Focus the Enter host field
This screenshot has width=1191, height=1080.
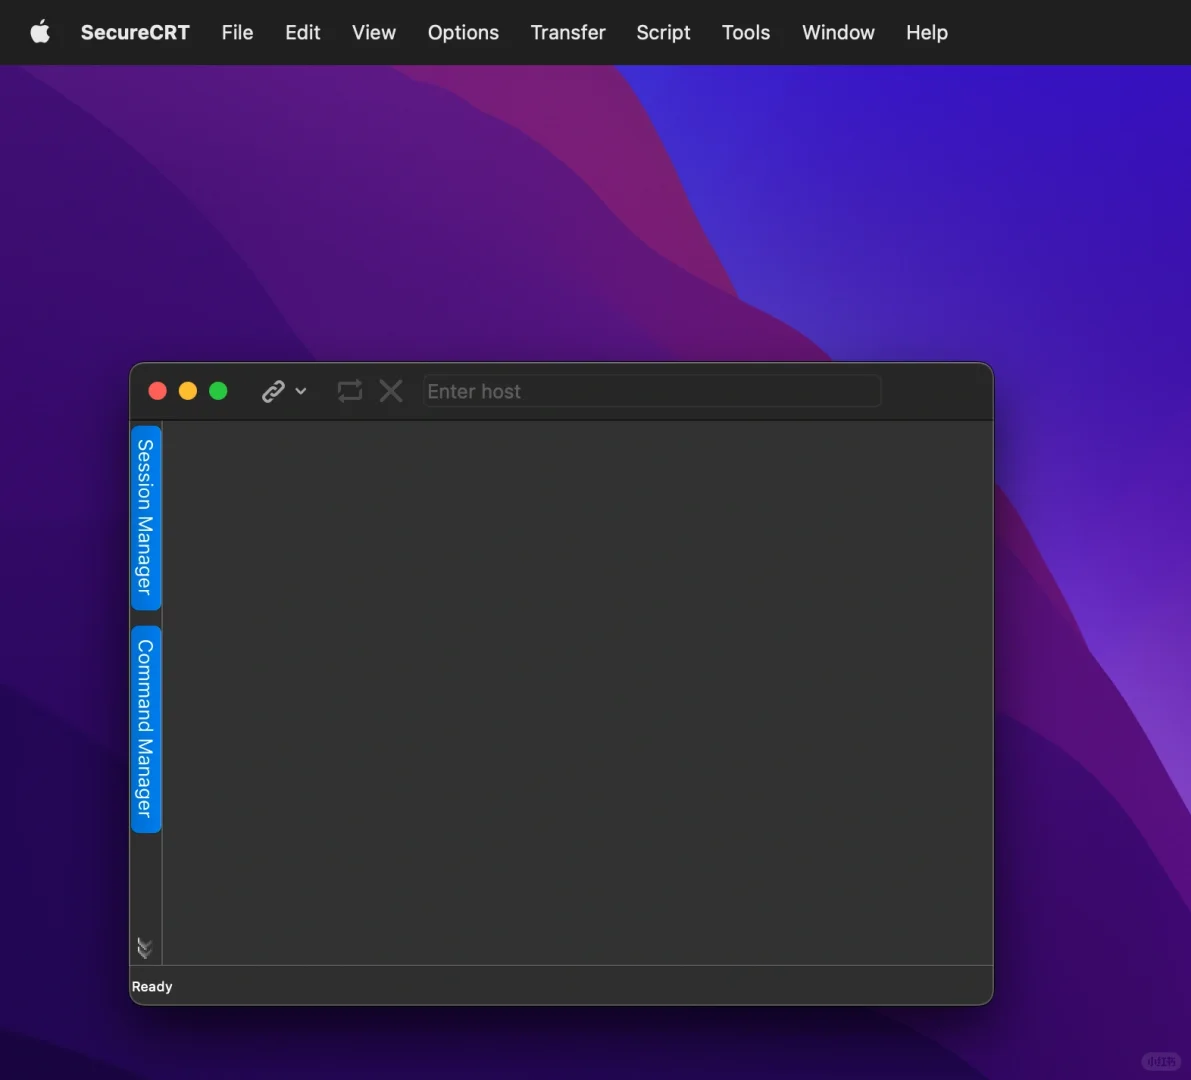pyautogui.click(x=652, y=391)
